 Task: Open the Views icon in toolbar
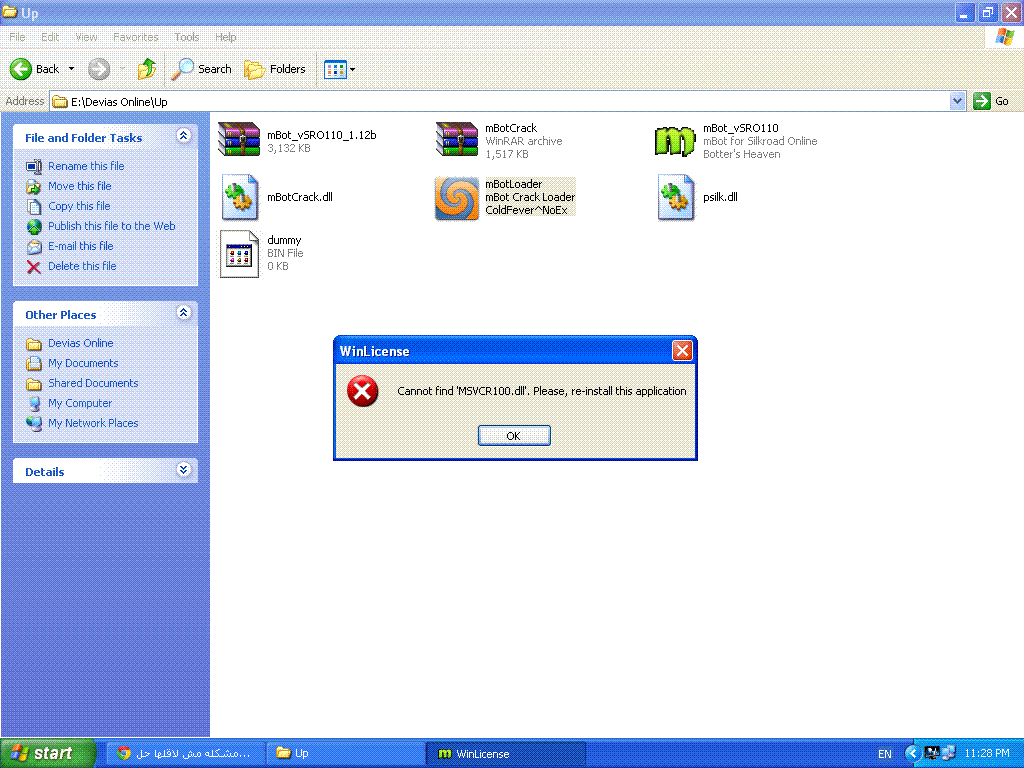(x=336, y=69)
